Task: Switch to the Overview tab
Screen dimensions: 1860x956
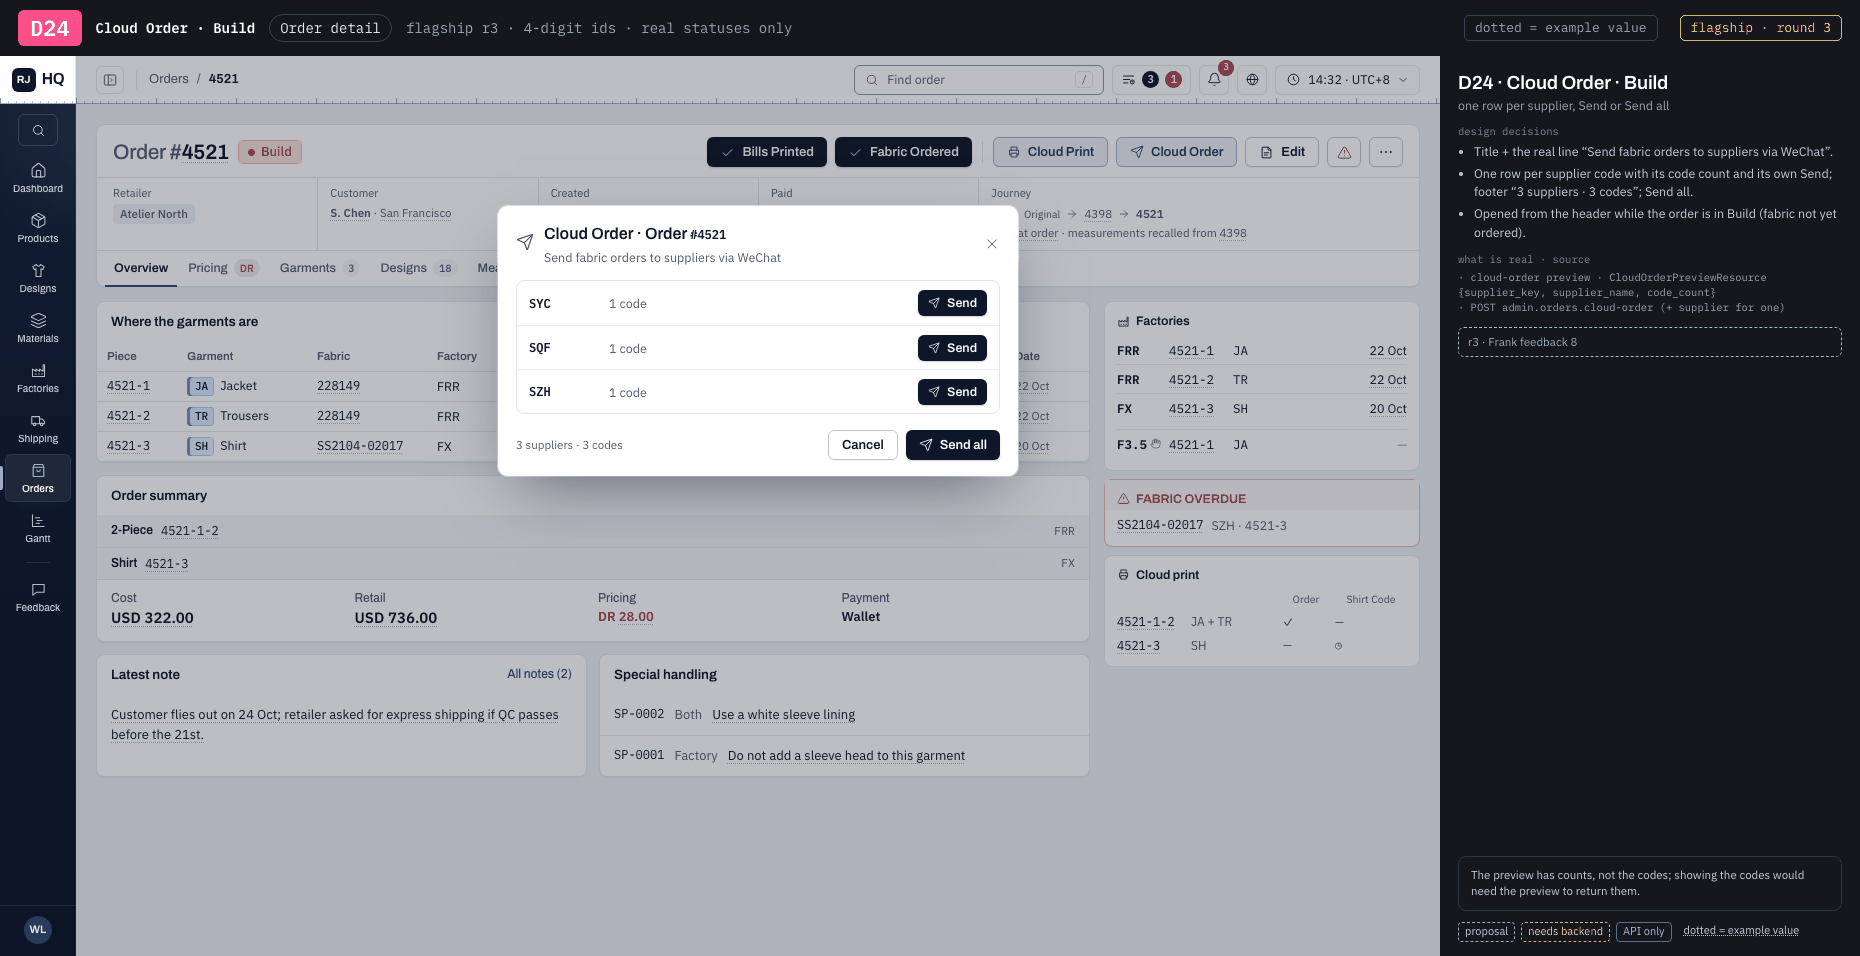Action: click(x=141, y=268)
